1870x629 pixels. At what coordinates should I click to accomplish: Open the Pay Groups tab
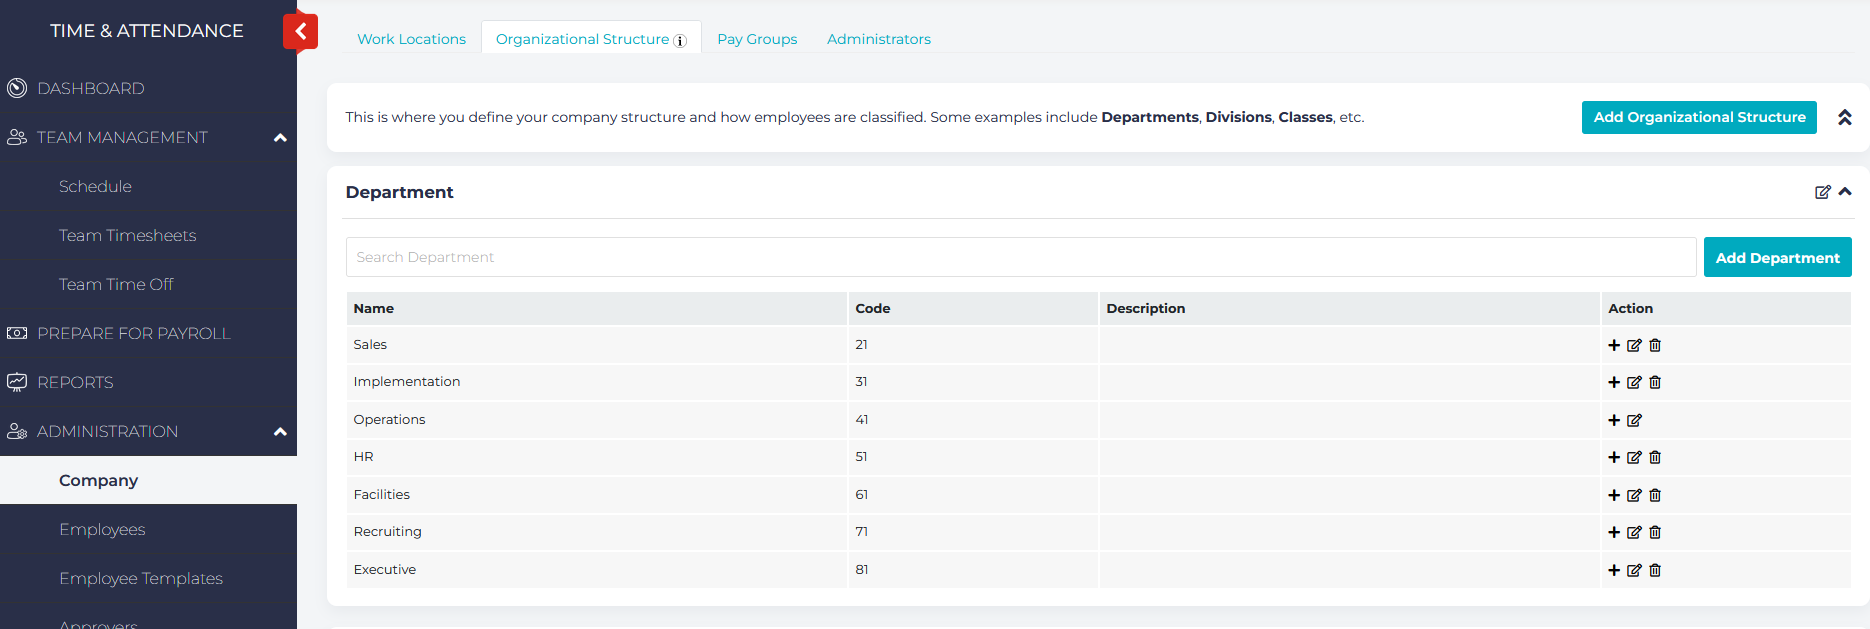tap(757, 39)
